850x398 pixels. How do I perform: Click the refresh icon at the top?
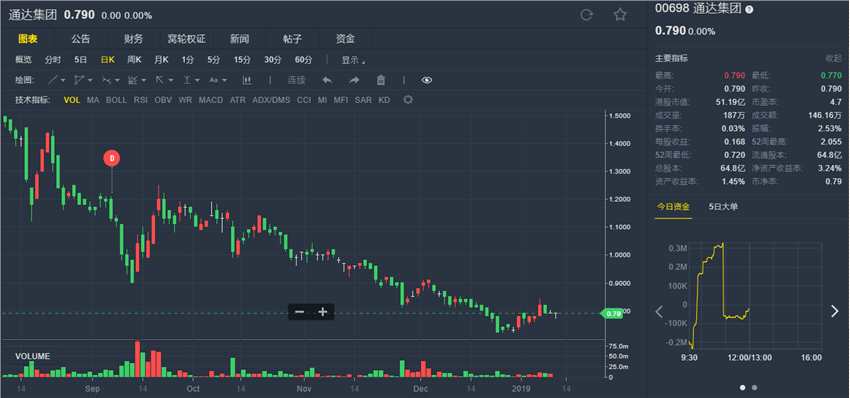pyautogui.click(x=586, y=15)
